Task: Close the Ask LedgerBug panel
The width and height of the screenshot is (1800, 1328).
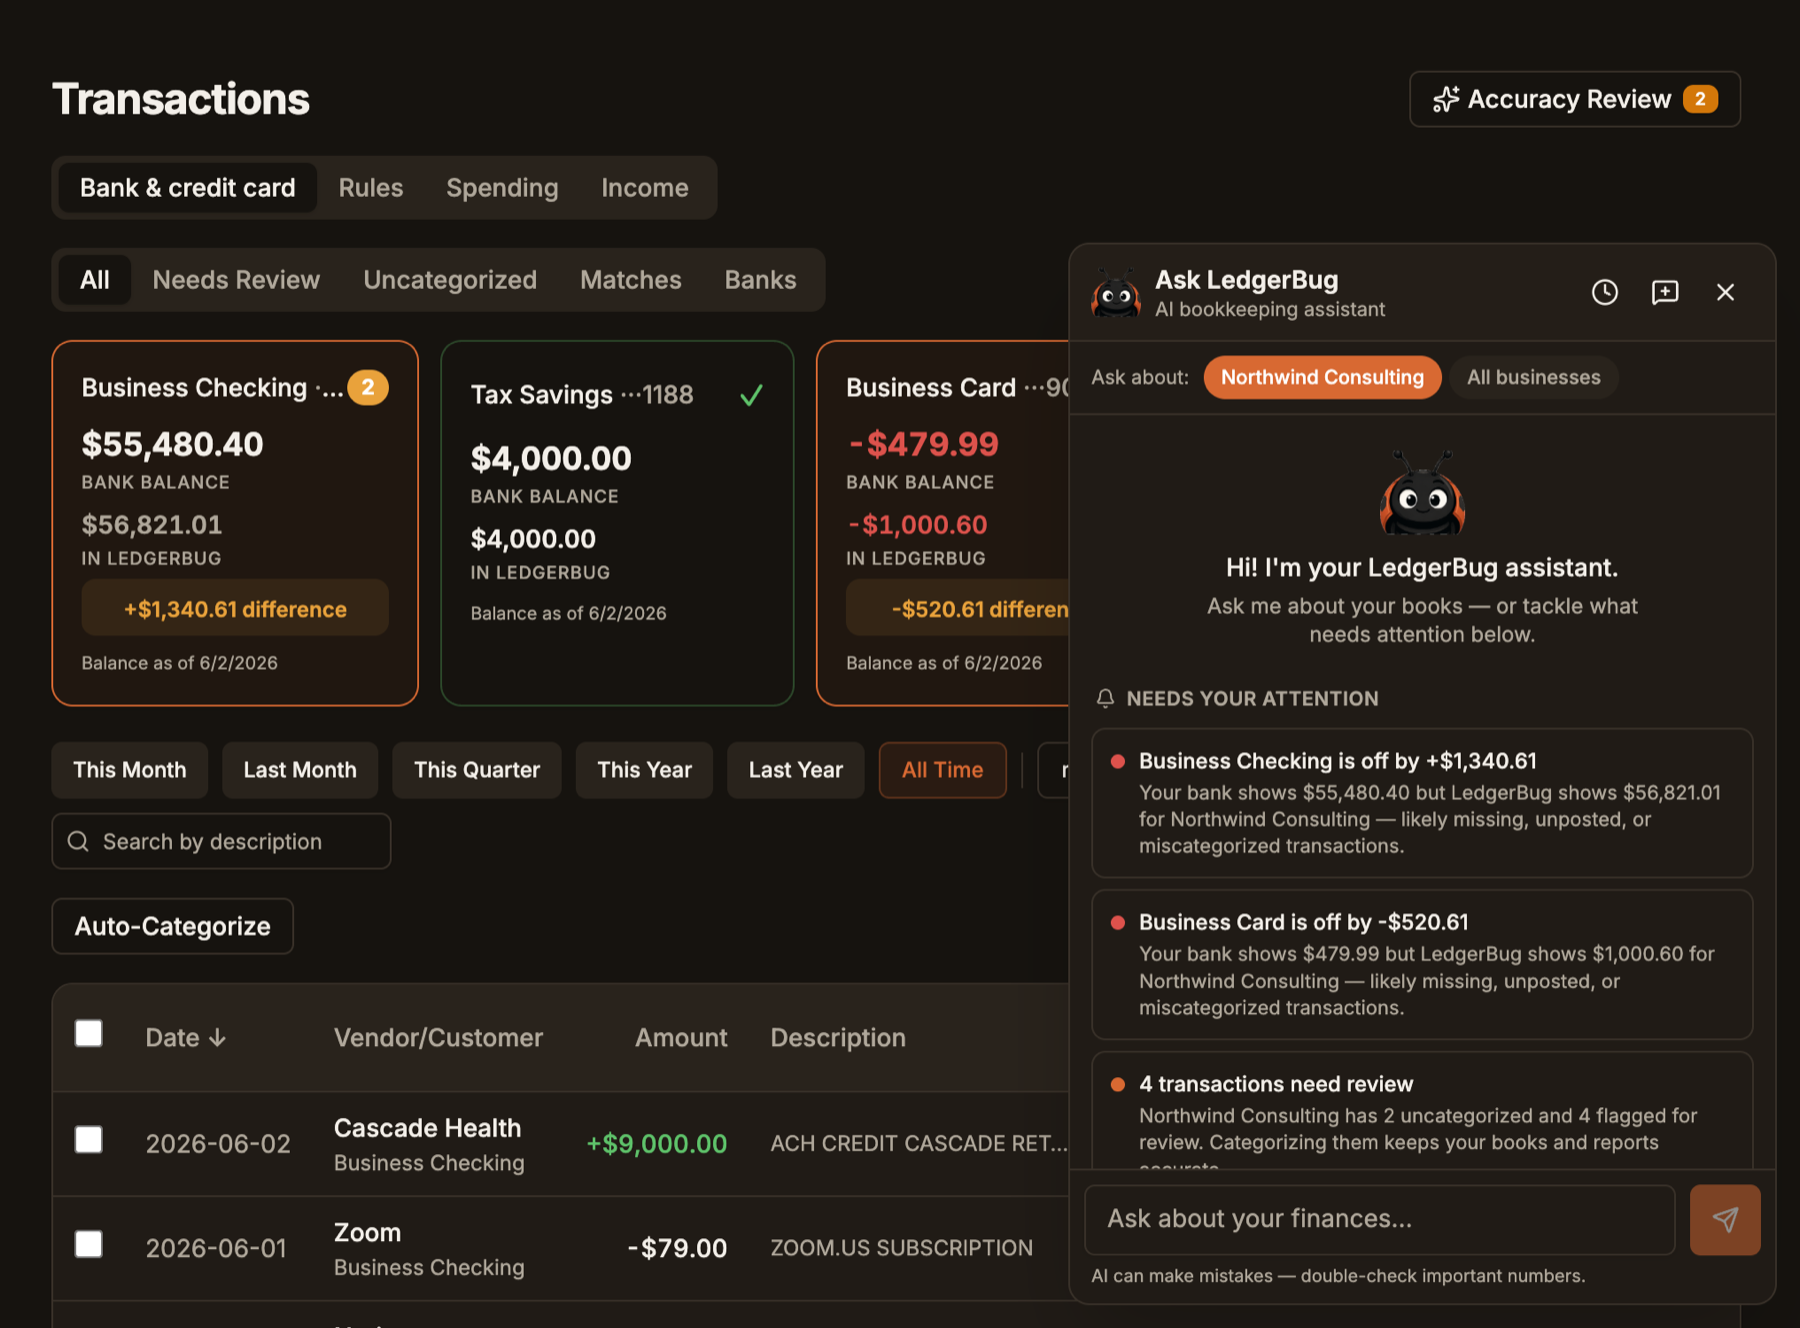Action: [x=1725, y=292]
